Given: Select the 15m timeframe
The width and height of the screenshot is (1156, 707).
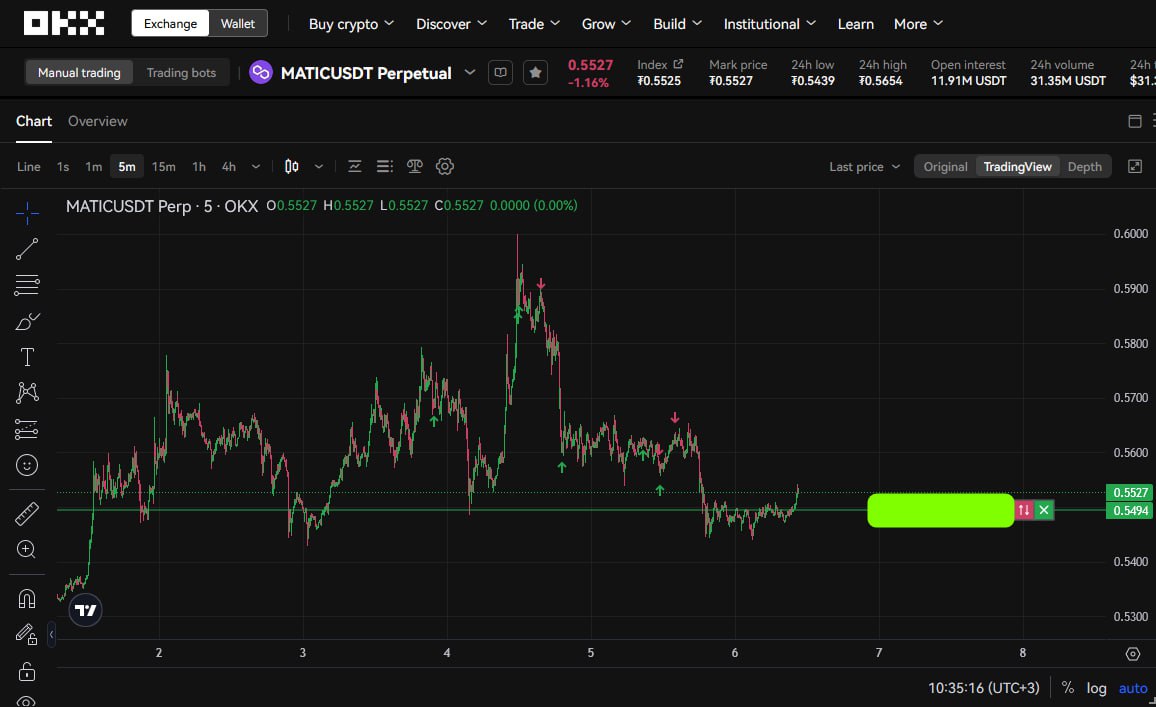Looking at the screenshot, I should [x=164, y=167].
